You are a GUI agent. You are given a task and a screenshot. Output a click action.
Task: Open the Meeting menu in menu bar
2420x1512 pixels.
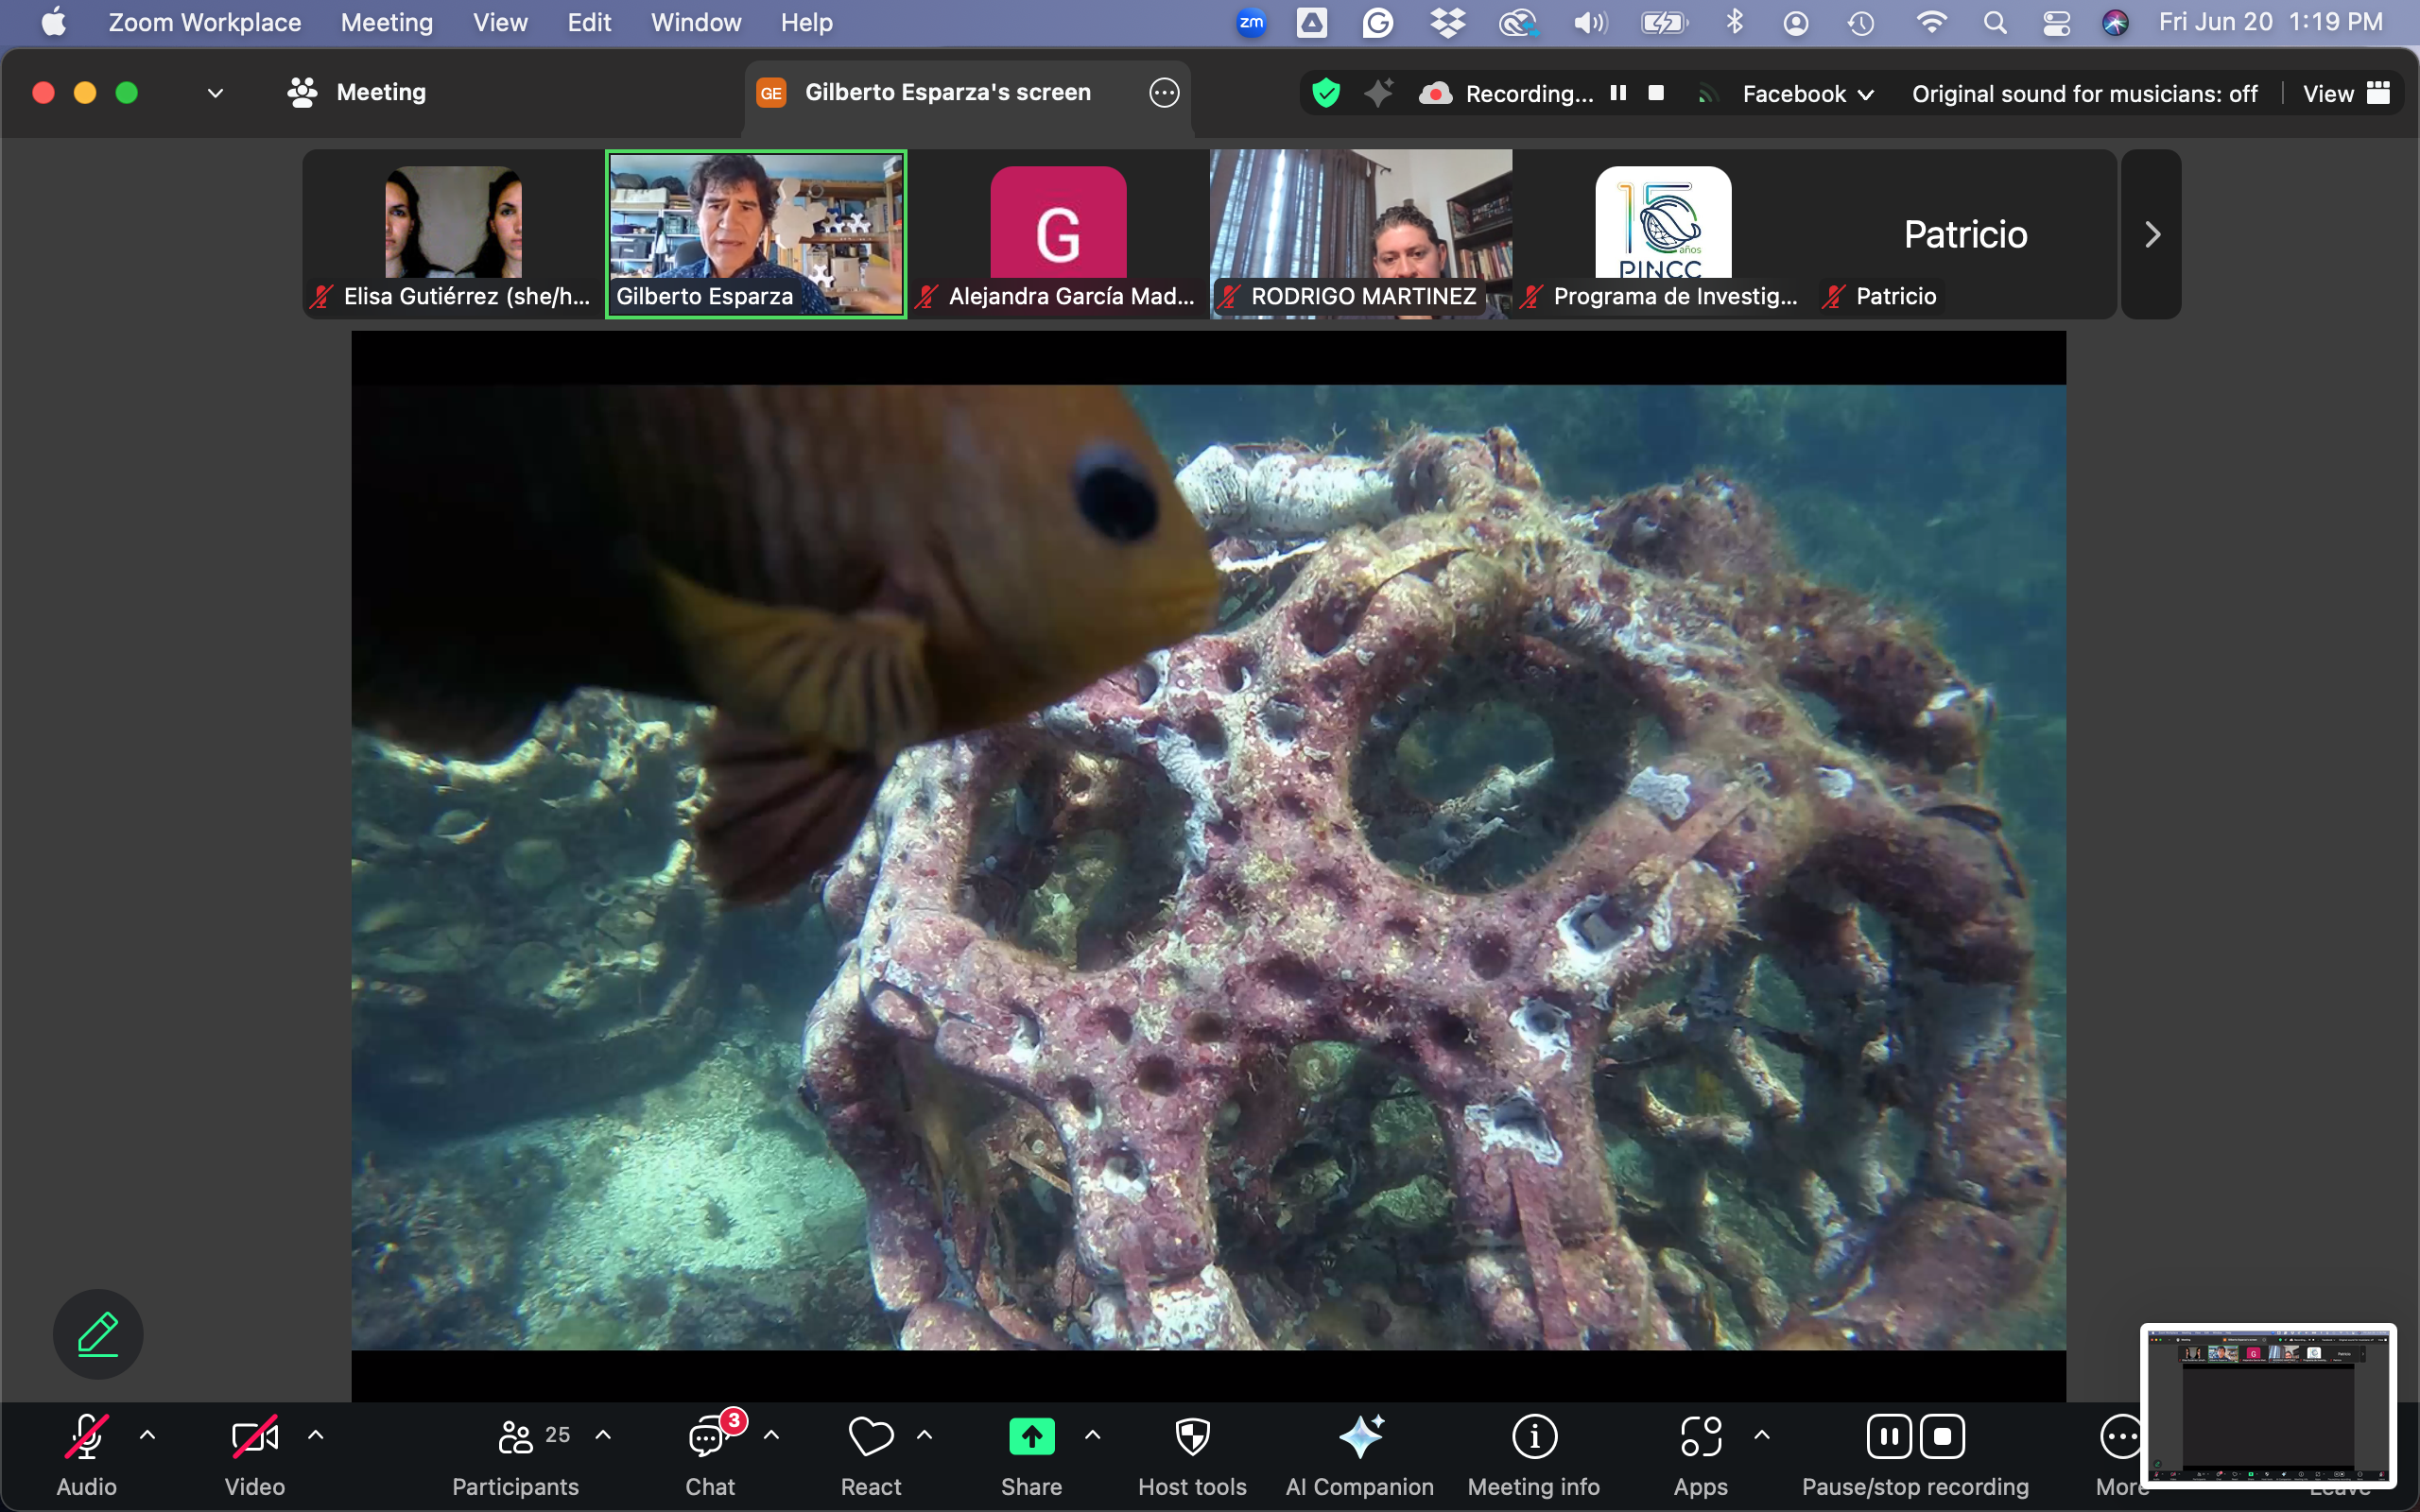(x=386, y=22)
